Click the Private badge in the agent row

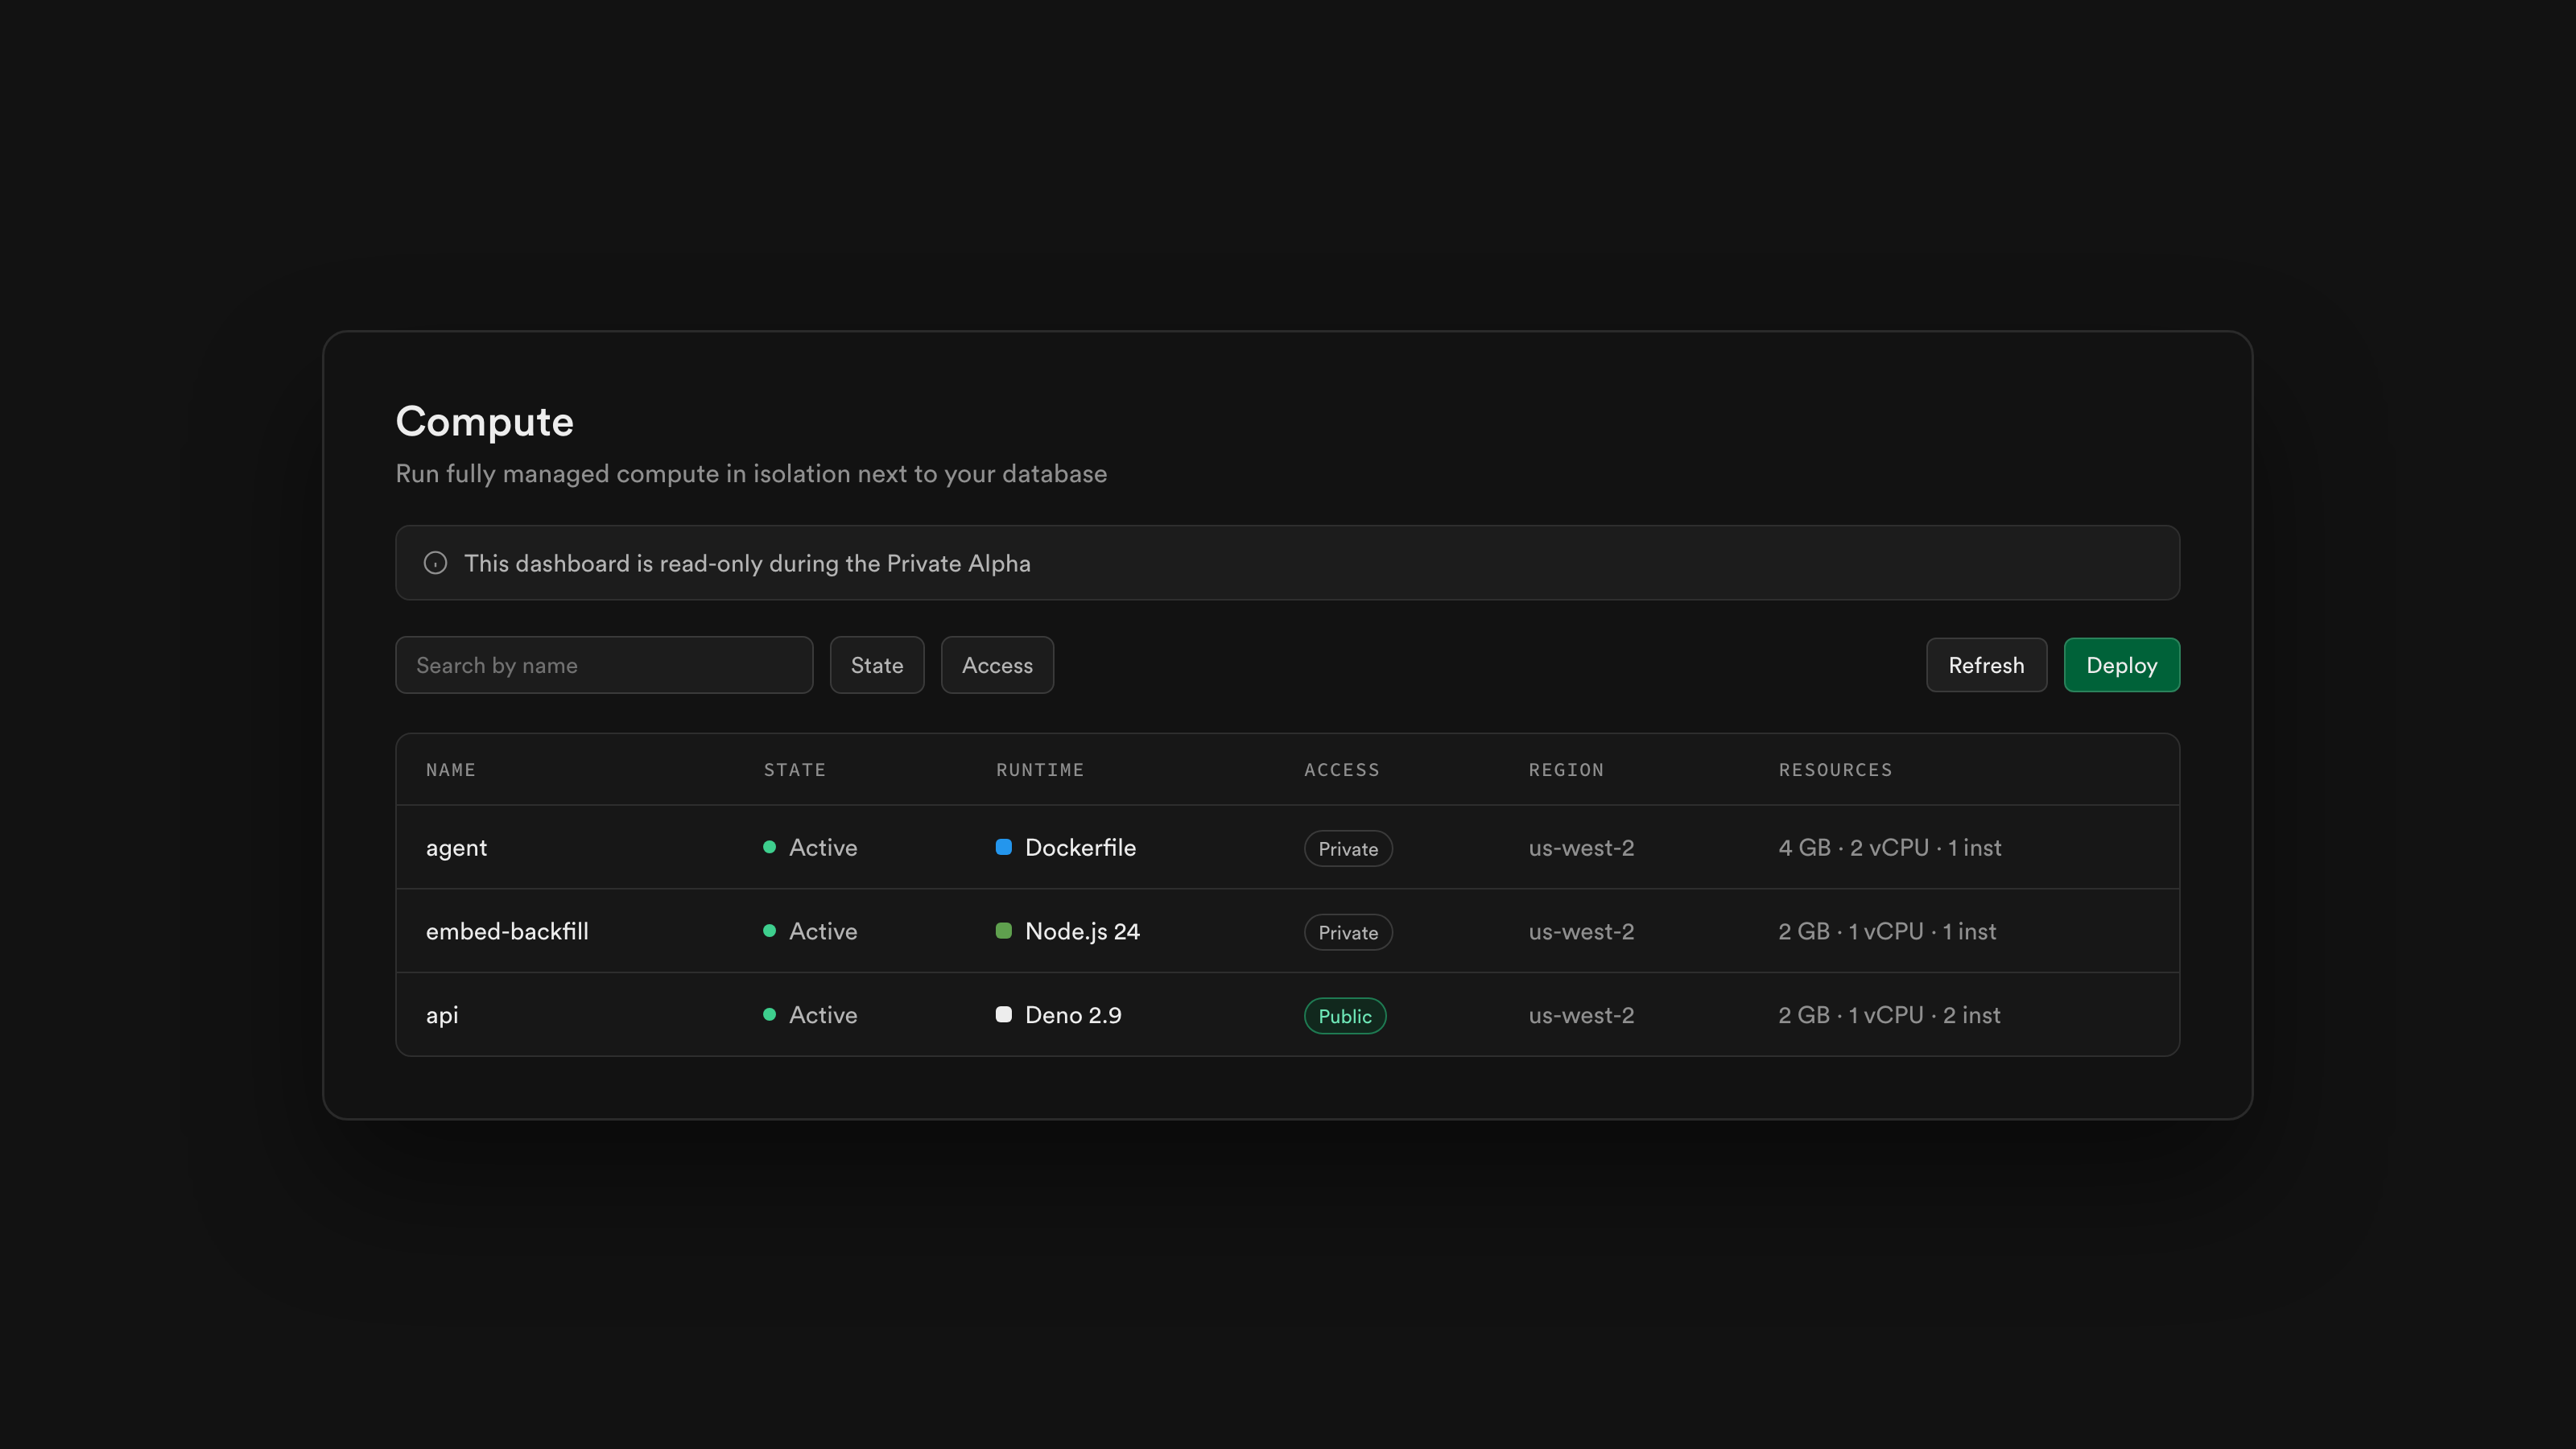point(1347,848)
